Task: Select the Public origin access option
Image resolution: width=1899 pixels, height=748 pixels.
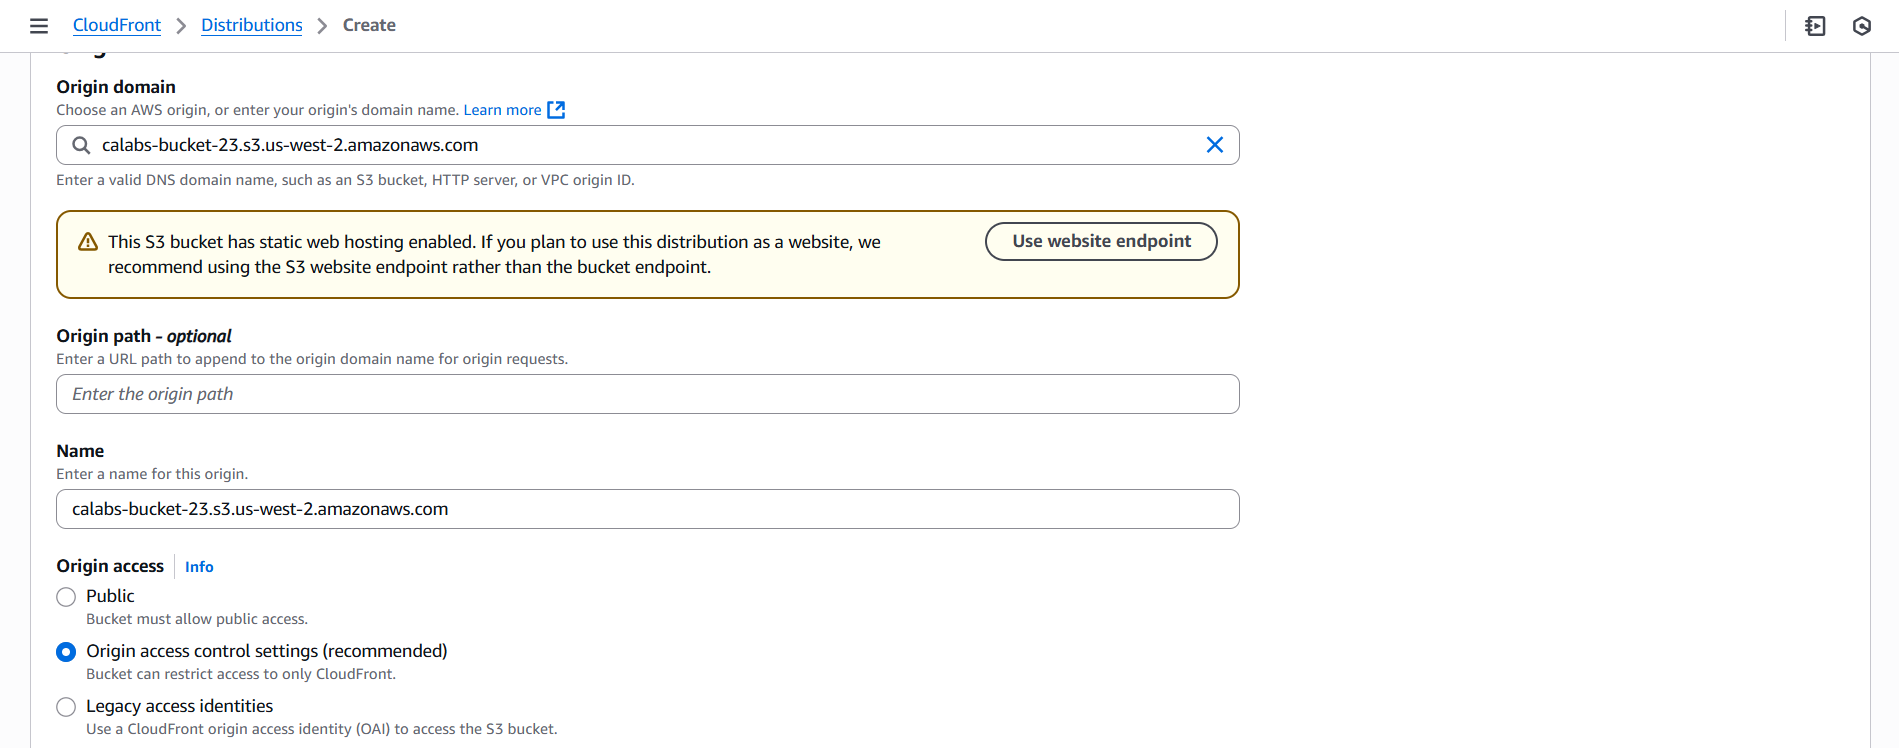Action: click(66, 597)
